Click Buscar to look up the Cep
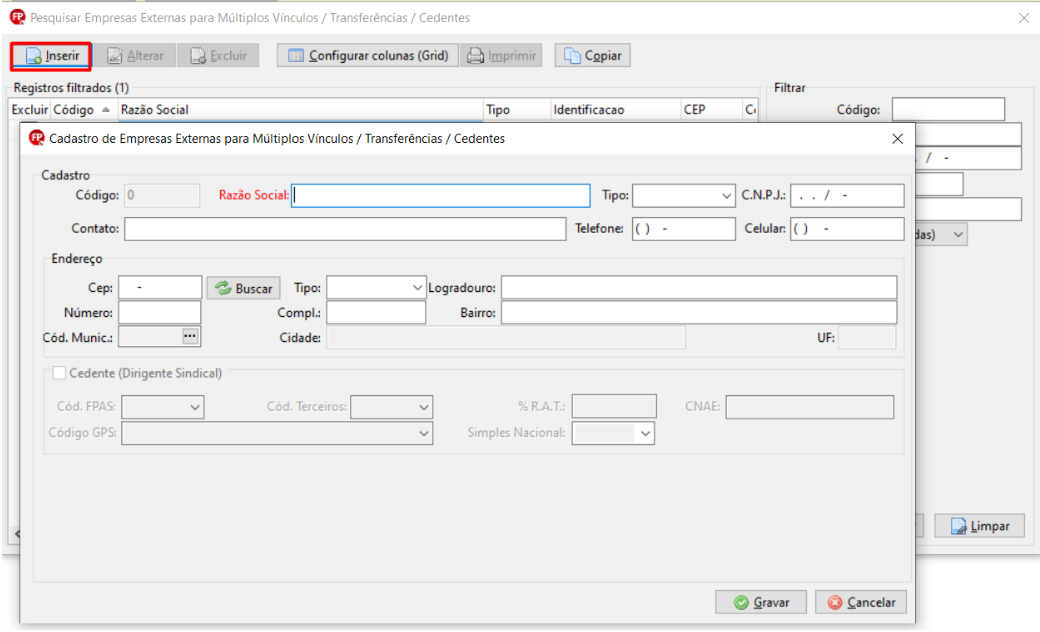The width and height of the screenshot is (1040, 632). [243, 288]
